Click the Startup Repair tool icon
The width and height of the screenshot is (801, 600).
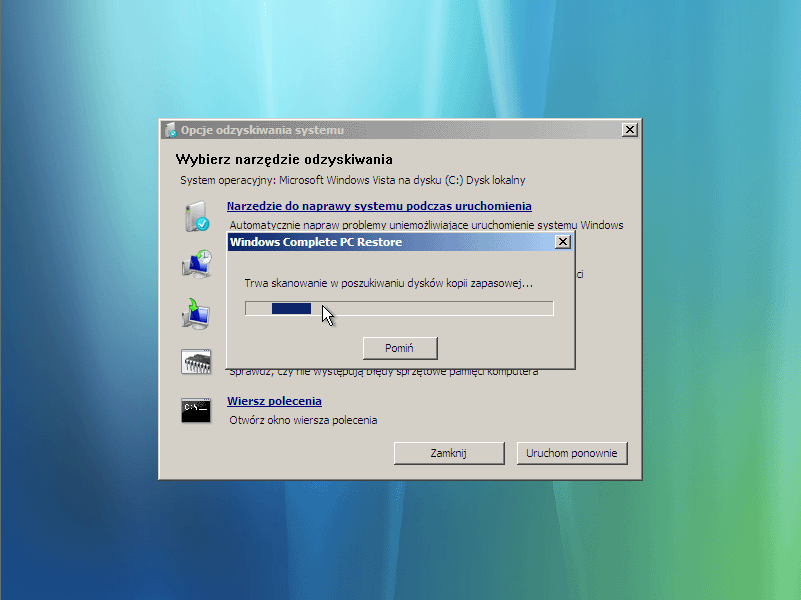tap(197, 216)
